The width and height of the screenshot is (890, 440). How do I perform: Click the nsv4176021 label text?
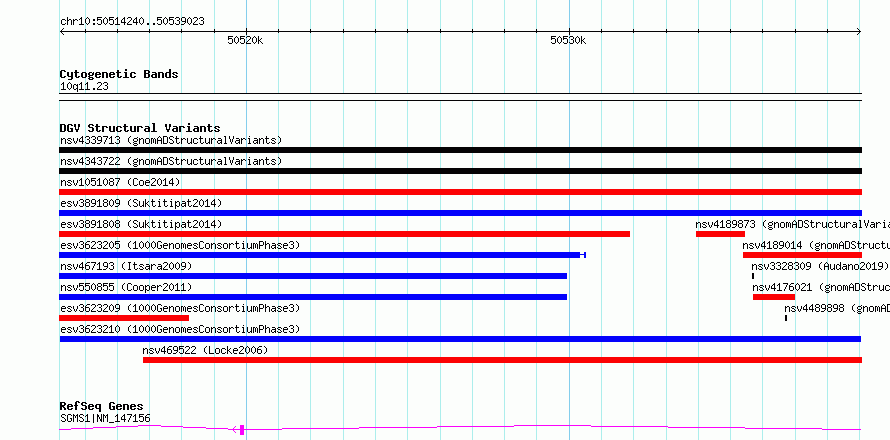pyautogui.click(x=821, y=287)
